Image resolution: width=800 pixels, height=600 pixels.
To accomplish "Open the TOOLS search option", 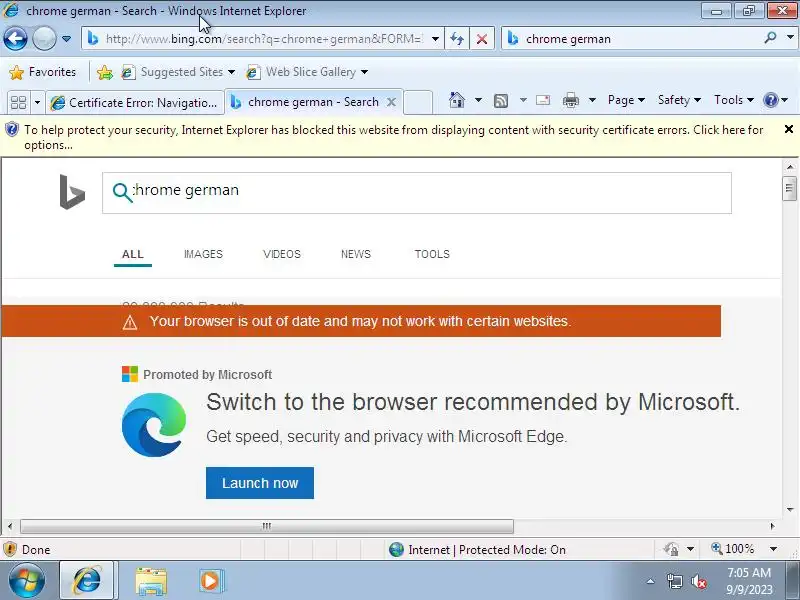I will point(432,254).
